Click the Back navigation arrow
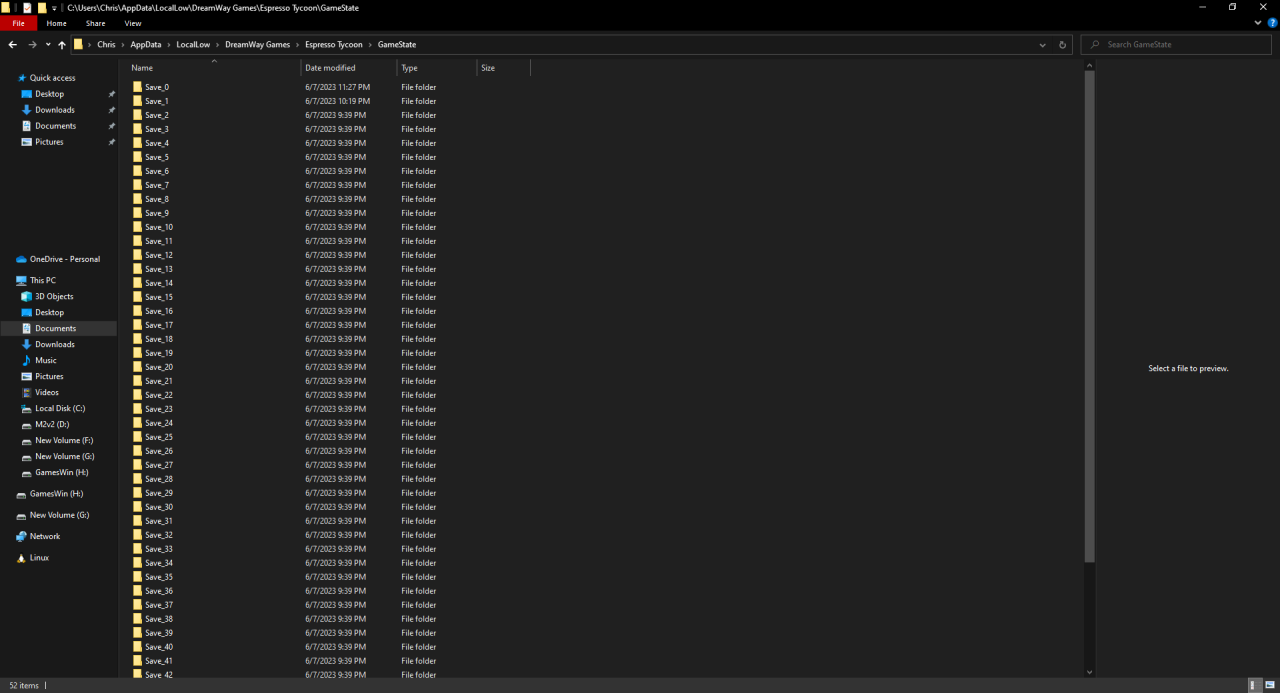 pyautogui.click(x=12, y=45)
